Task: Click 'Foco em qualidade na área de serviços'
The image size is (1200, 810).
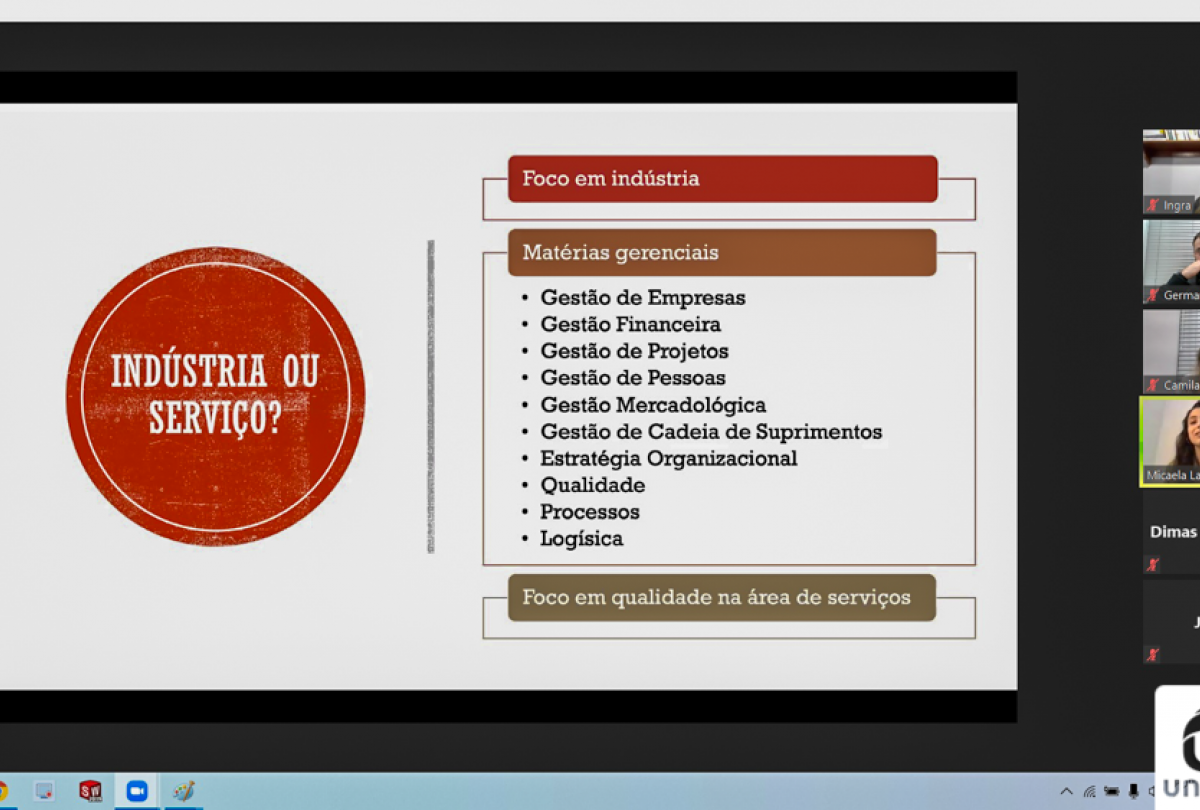Action: [x=722, y=597]
